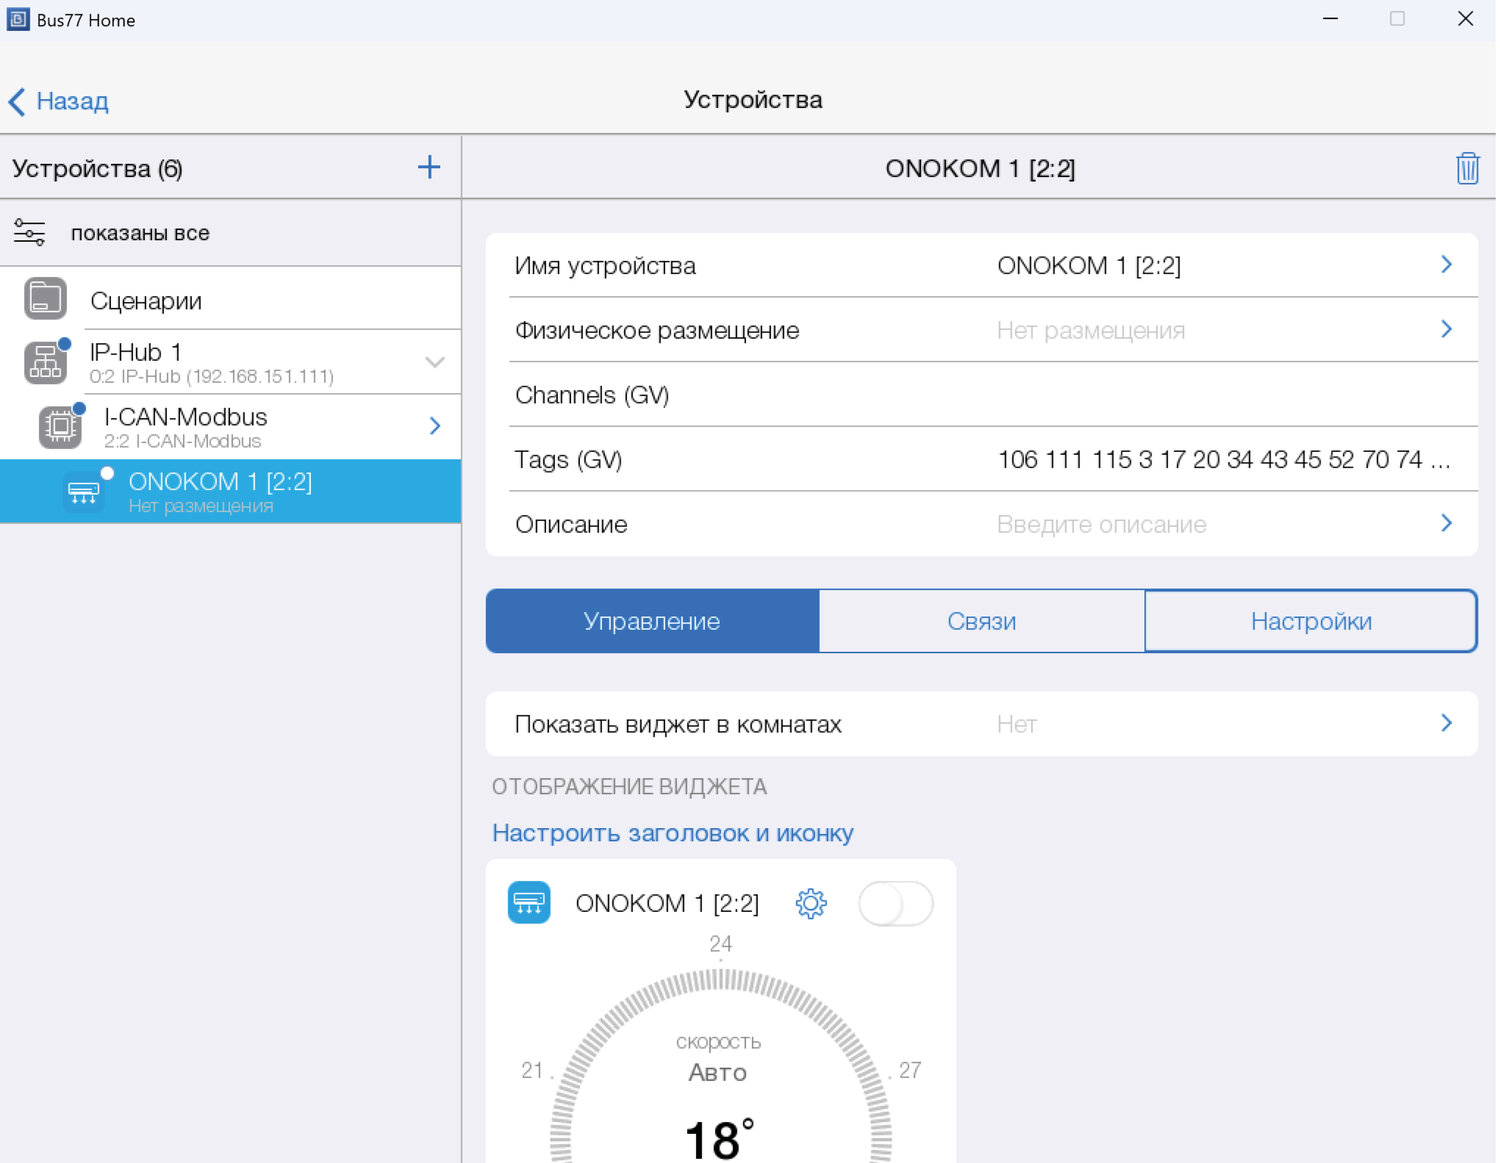The image size is (1500, 1163).
Task: Expand I-CAN-Modbus details chevron
Action: point(435,426)
